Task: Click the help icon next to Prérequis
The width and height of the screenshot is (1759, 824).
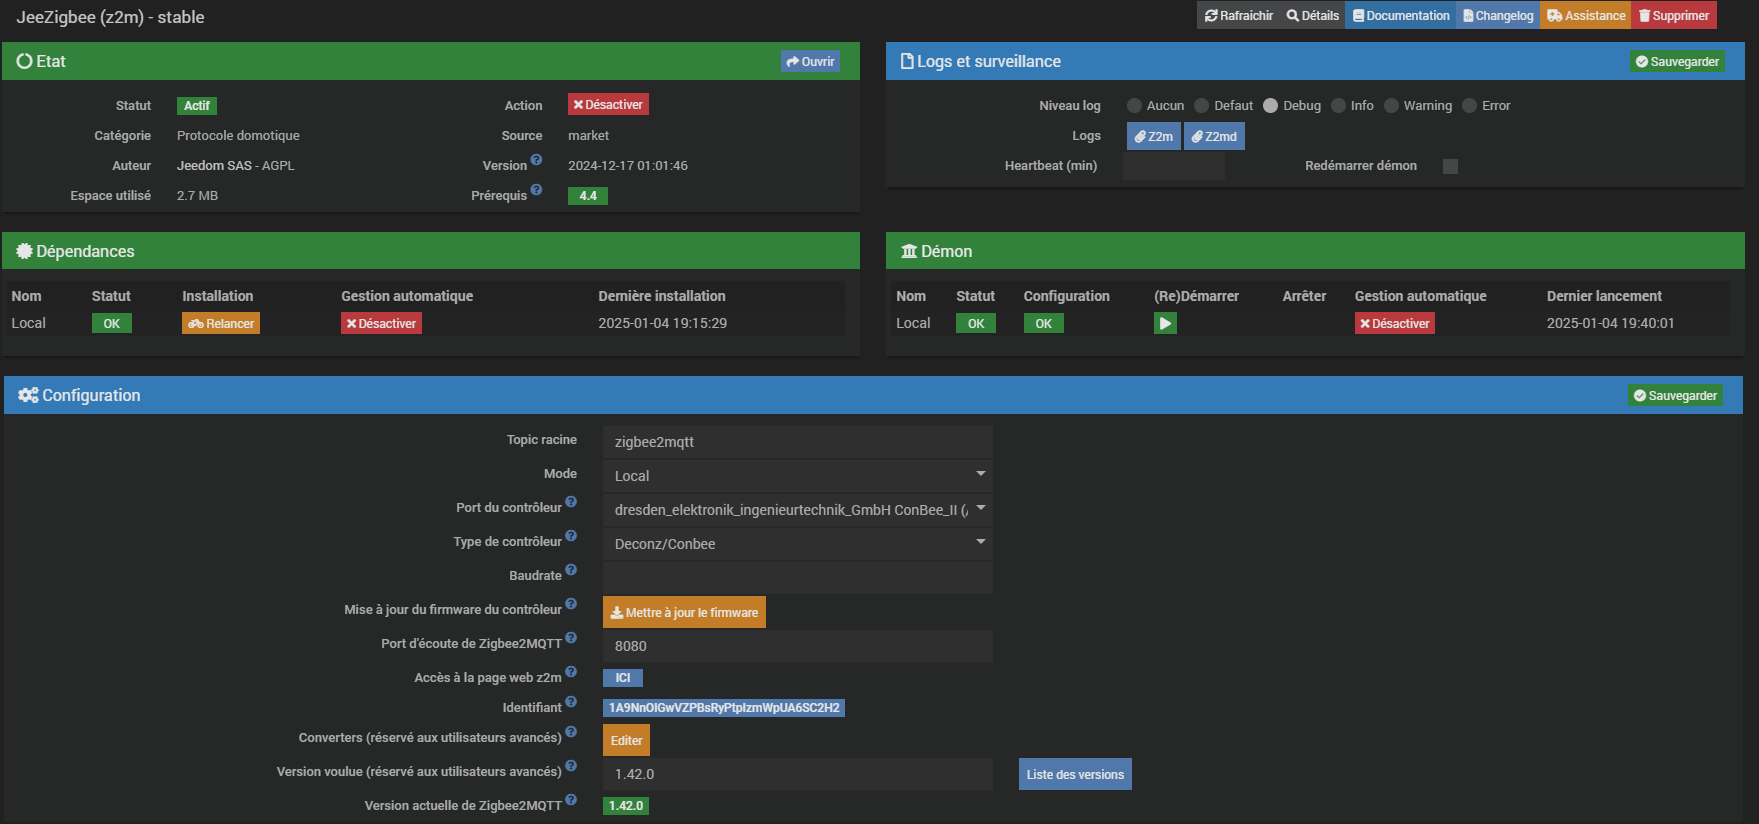Action: (x=536, y=190)
